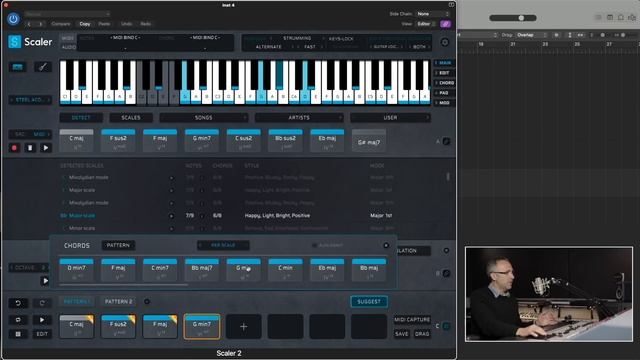
Task: Toggle loop playback icon
Action: (18, 320)
